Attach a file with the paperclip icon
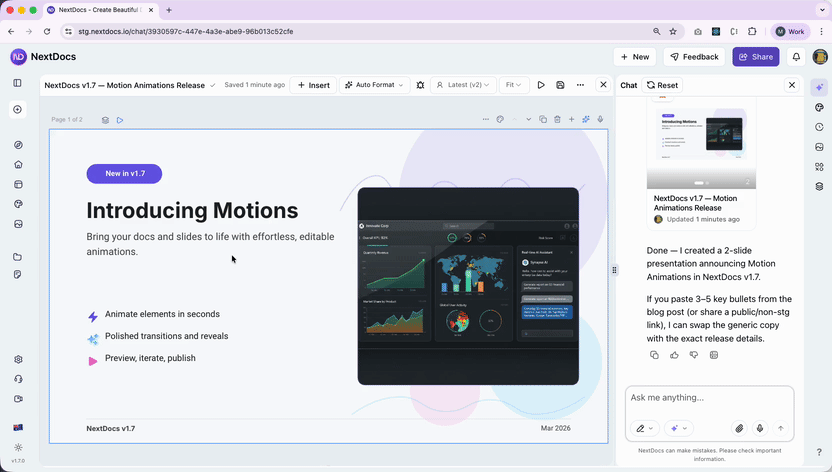 tap(739, 428)
